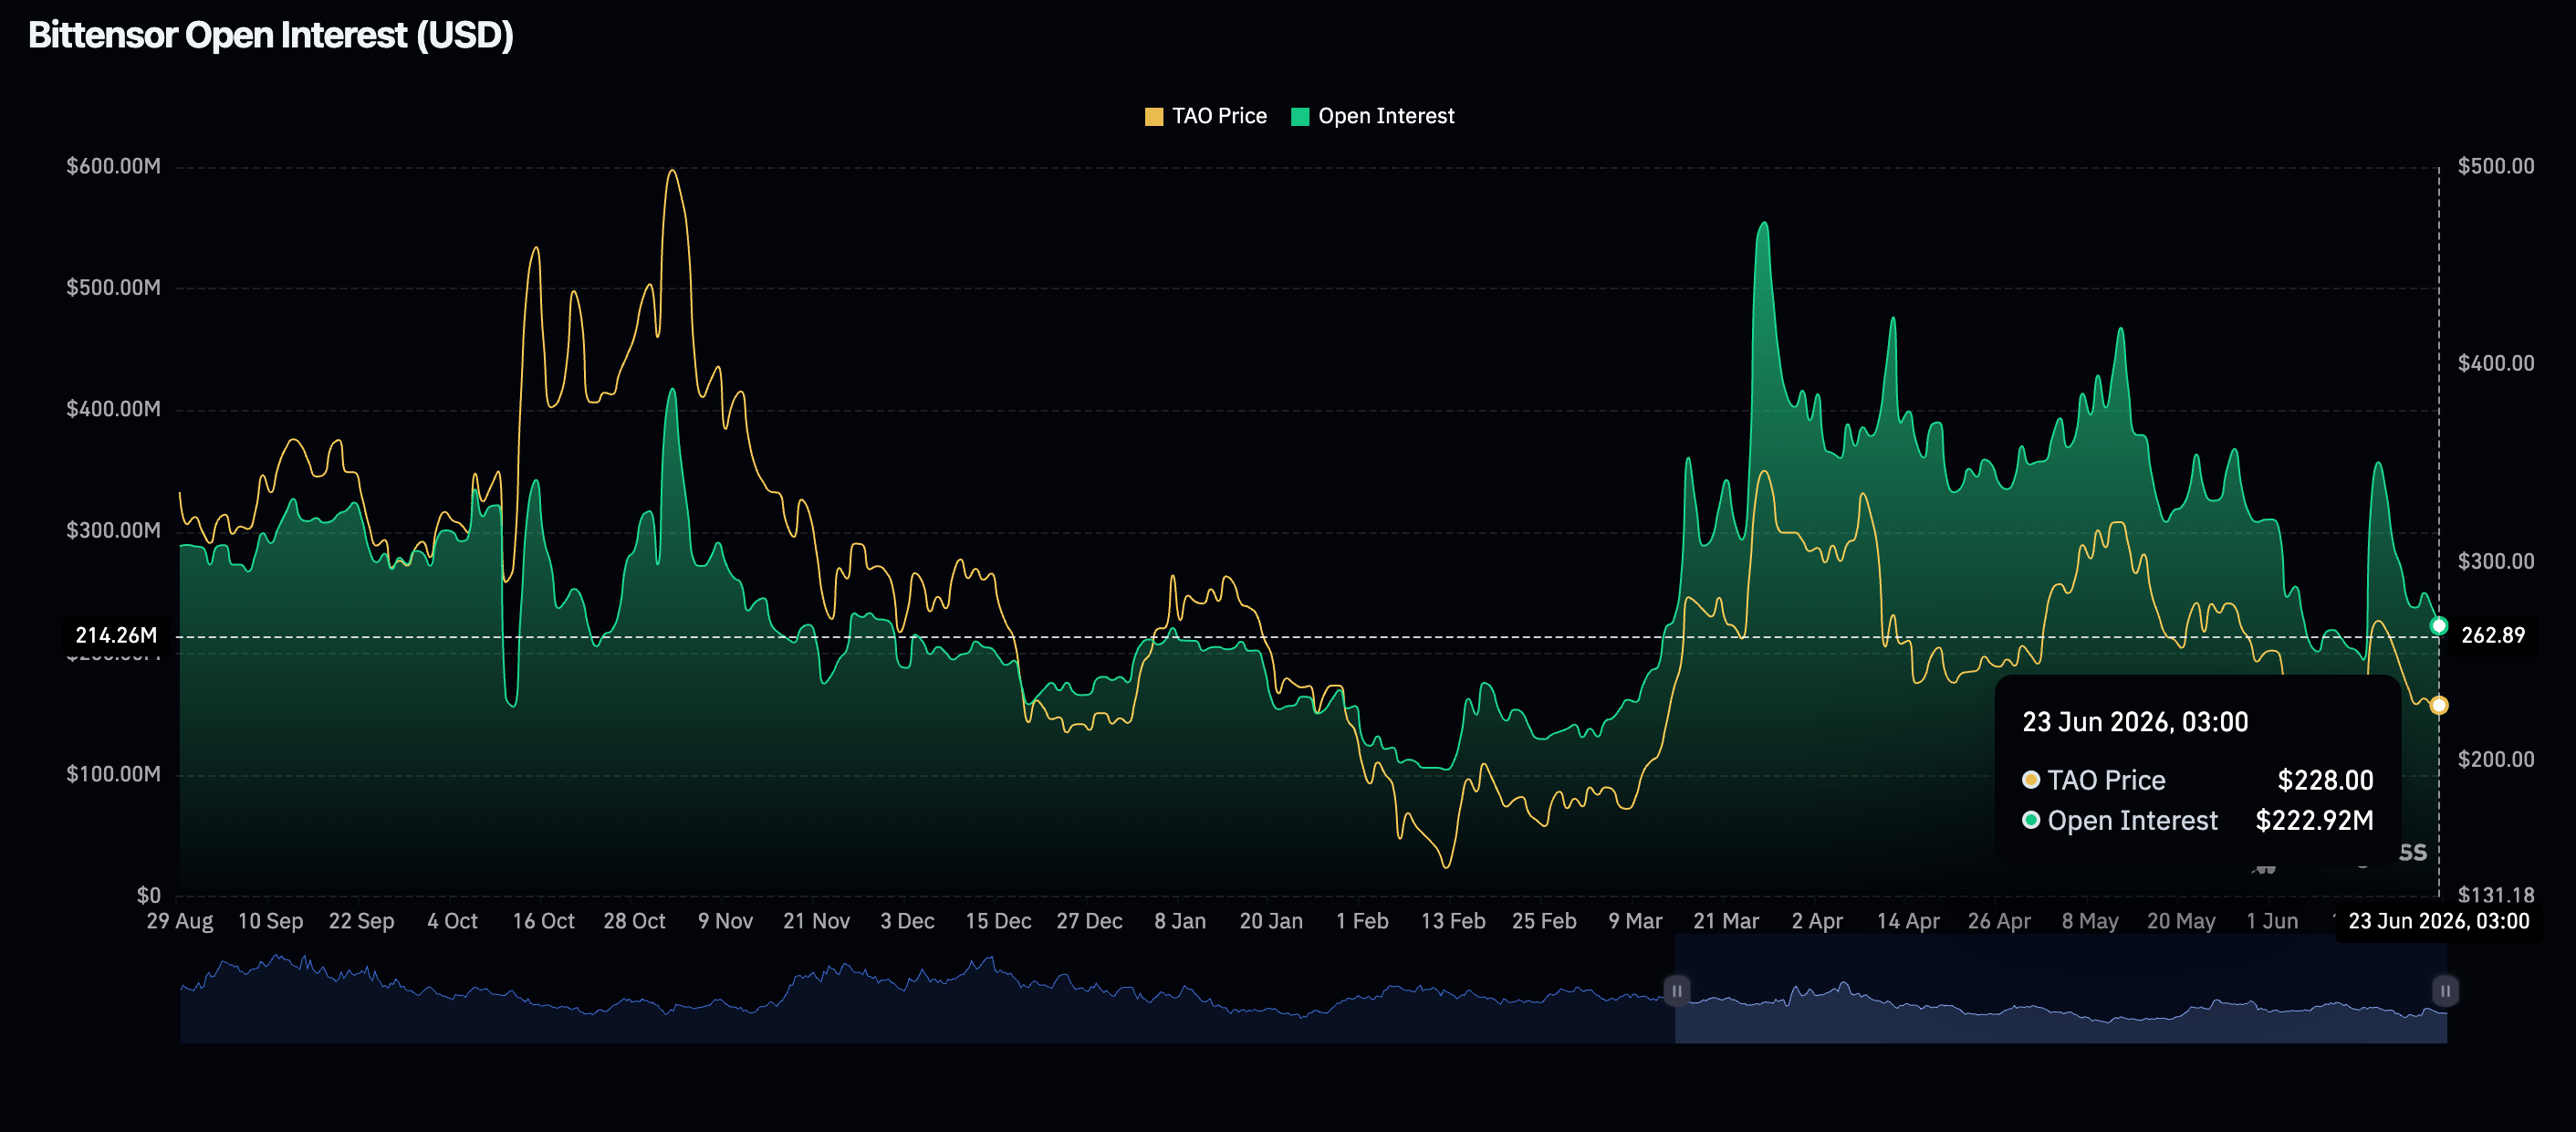The width and height of the screenshot is (2576, 1132).
Task: Click the "23 Jun 2026, 03:00" tooltip header
Action: coord(2135,722)
